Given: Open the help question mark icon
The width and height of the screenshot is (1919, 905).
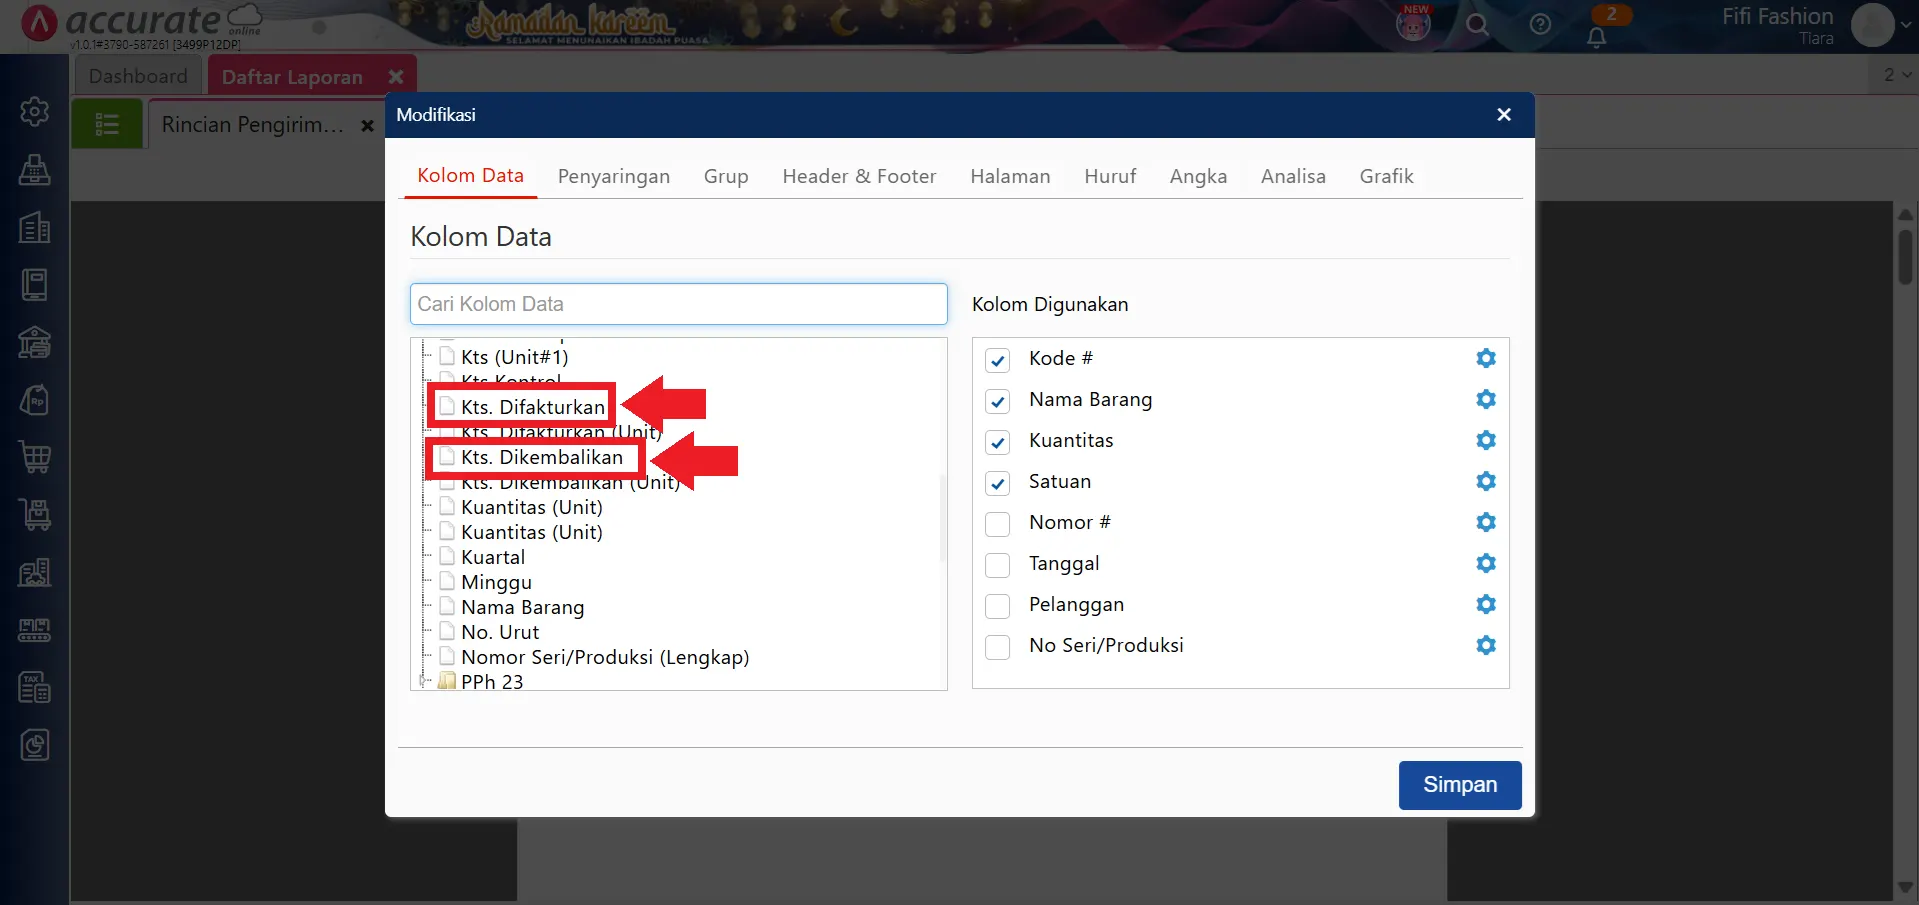Looking at the screenshot, I should coord(1540,25).
